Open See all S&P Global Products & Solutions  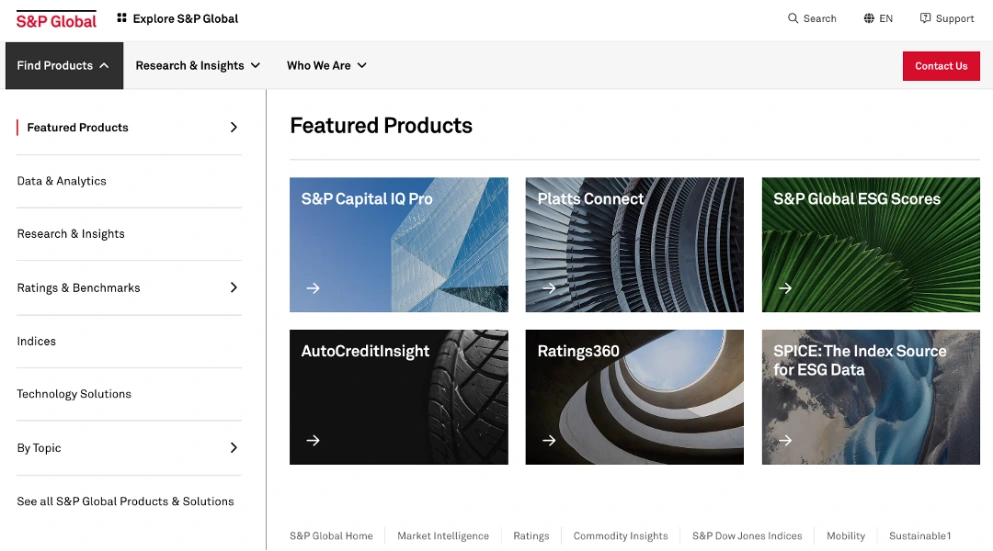point(125,501)
